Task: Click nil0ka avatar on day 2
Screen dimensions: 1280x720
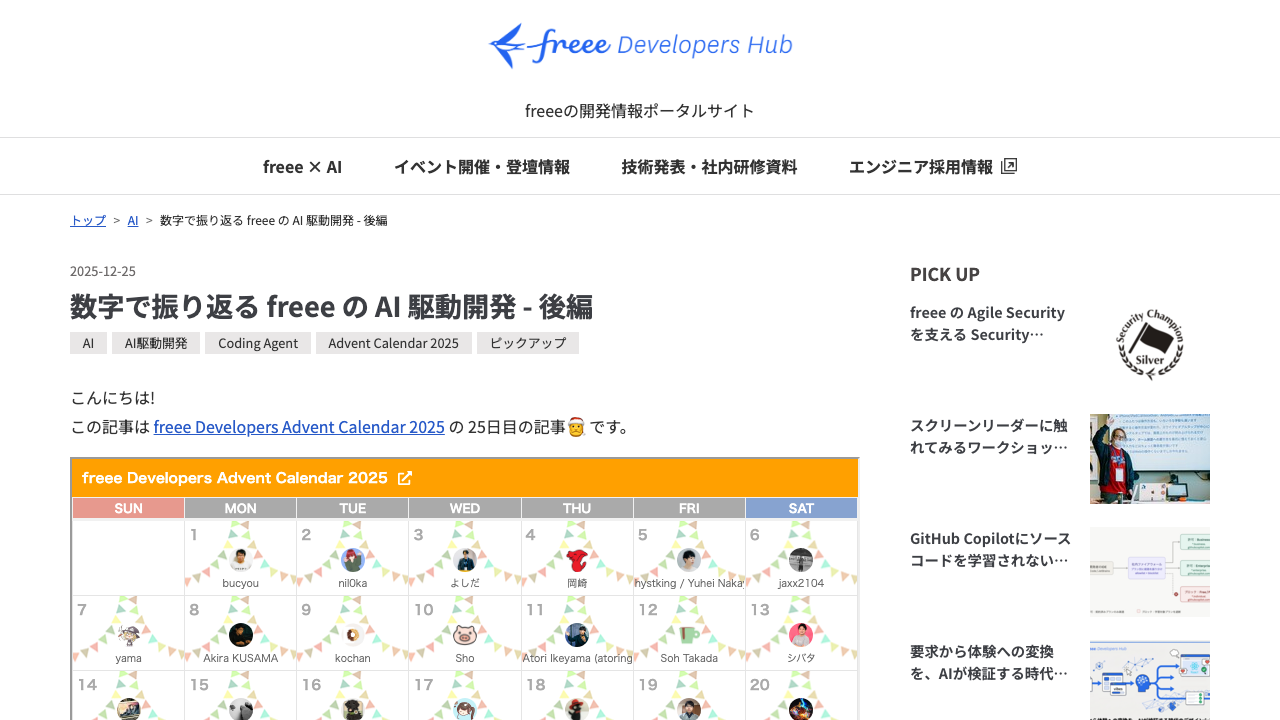Action: coord(352,560)
